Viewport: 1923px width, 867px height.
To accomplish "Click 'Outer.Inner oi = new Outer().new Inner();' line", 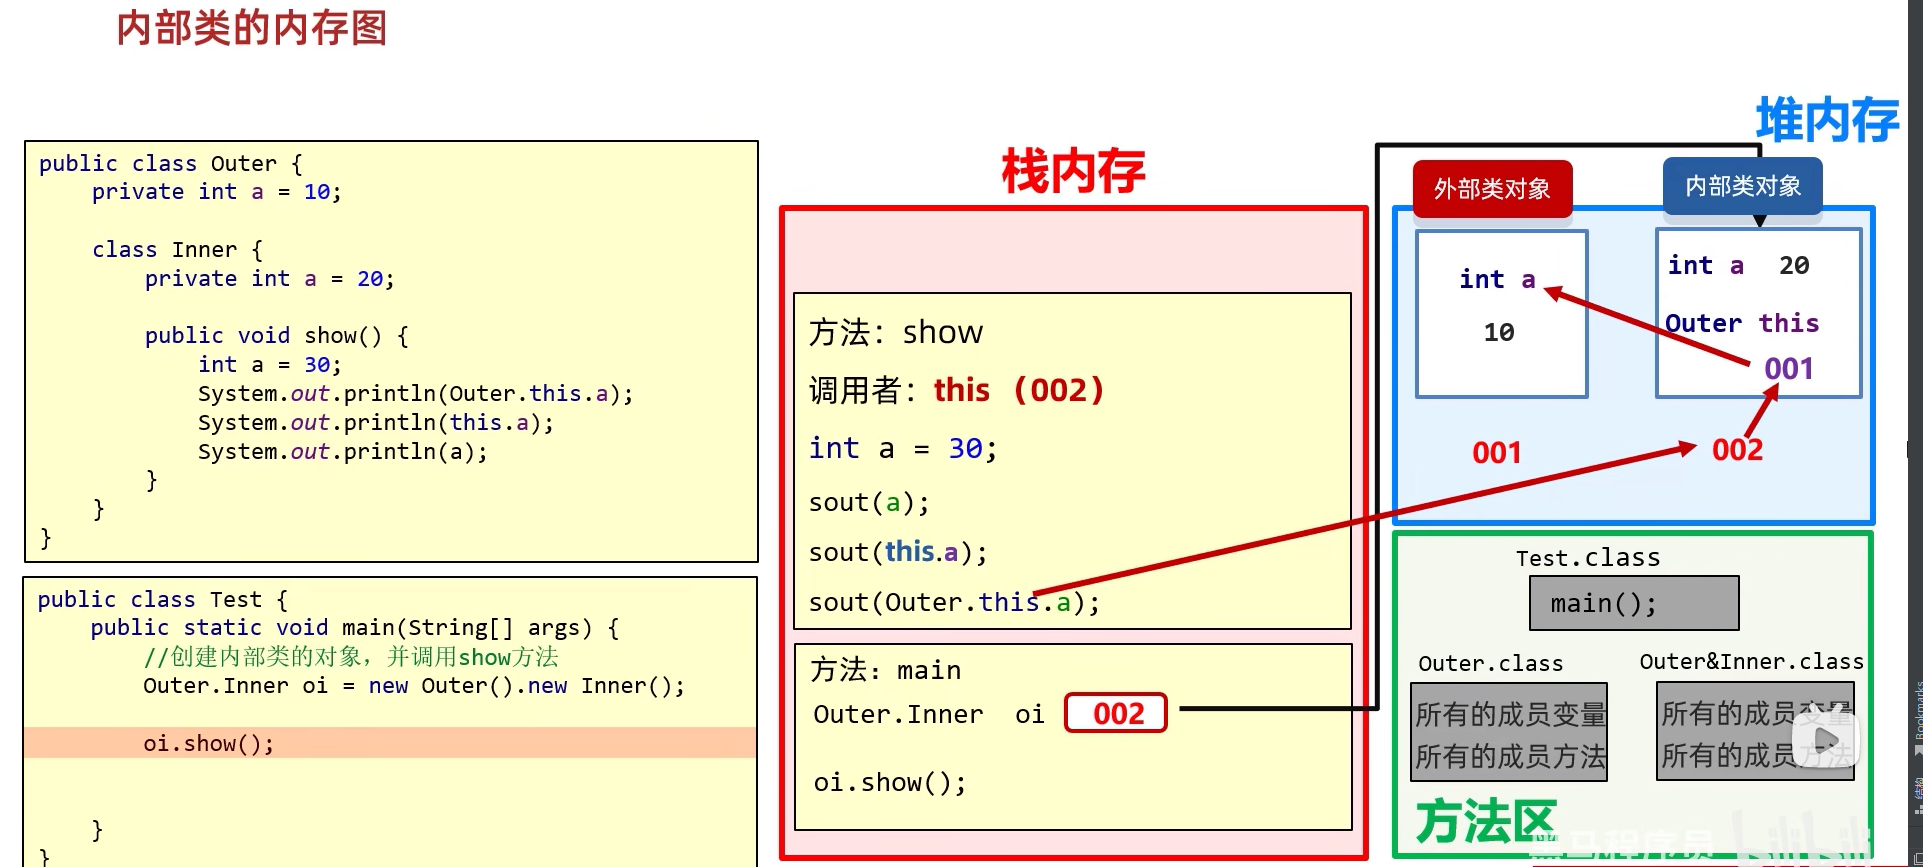I will pos(414,685).
